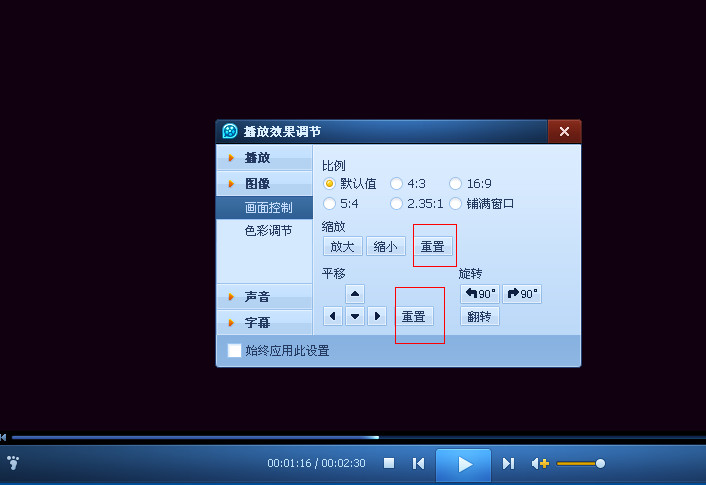Collapse the 图像 section
This screenshot has height=485, width=706.
(x=257, y=184)
